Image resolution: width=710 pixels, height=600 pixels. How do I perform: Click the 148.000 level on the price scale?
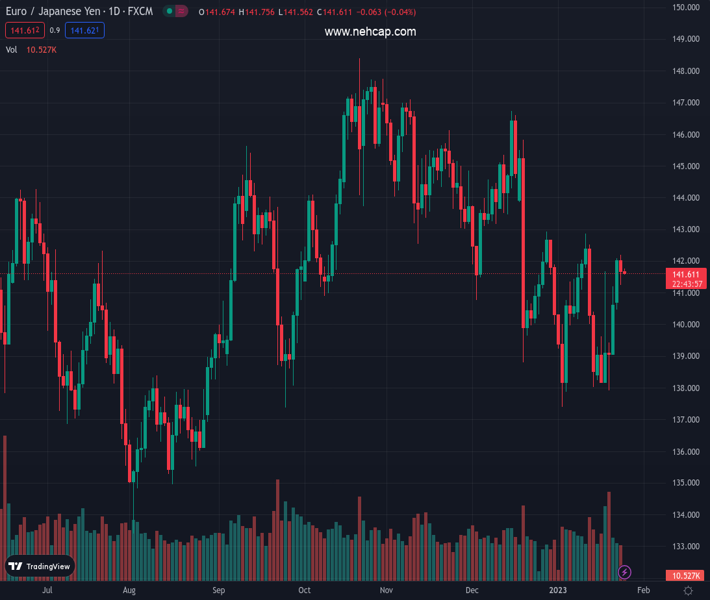coord(685,71)
